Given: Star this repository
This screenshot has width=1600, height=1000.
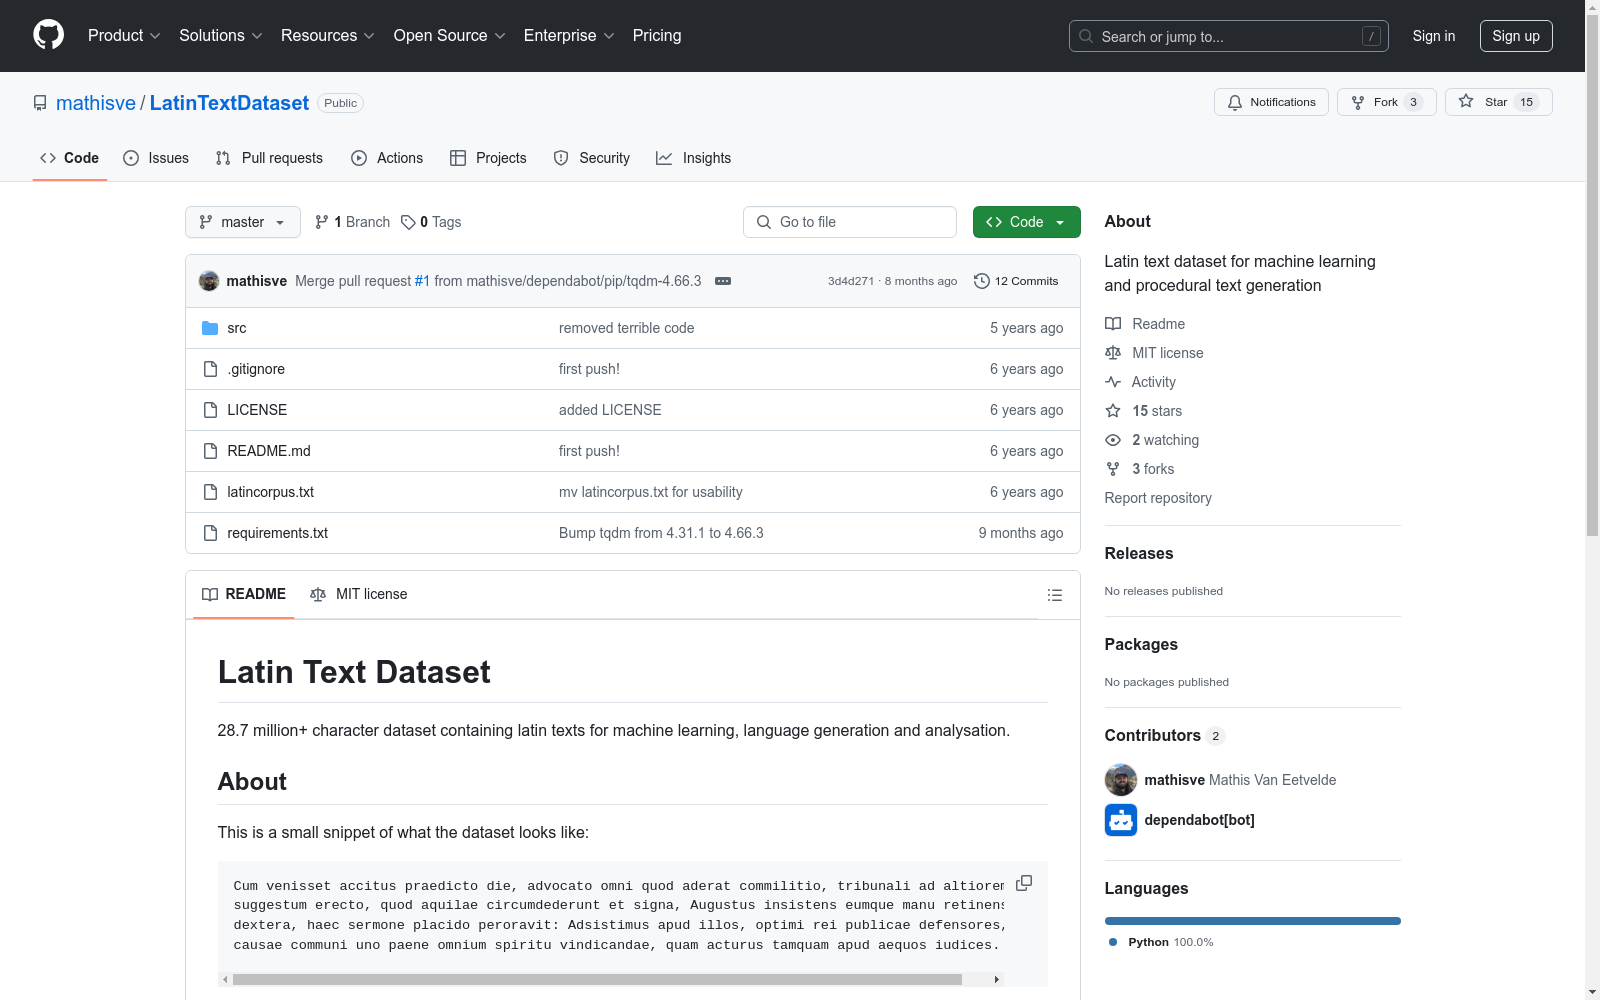Looking at the screenshot, I should coord(1498,102).
